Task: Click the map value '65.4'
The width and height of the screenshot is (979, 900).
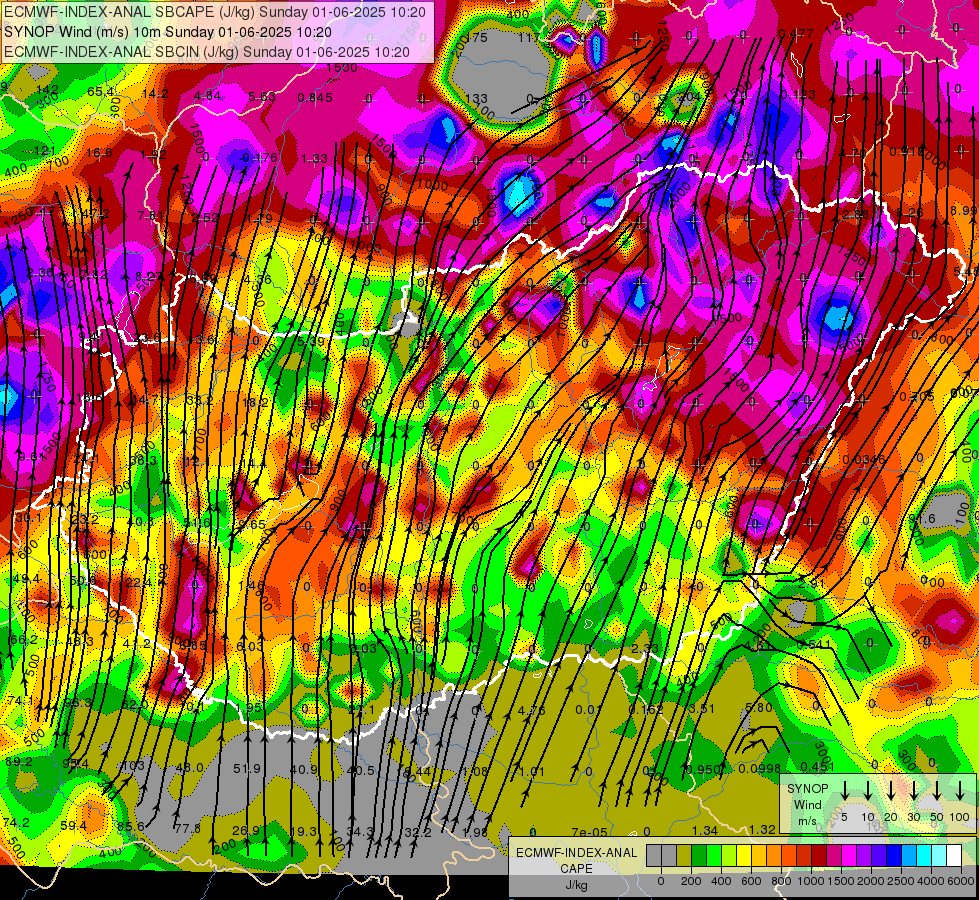Action: point(101,92)
